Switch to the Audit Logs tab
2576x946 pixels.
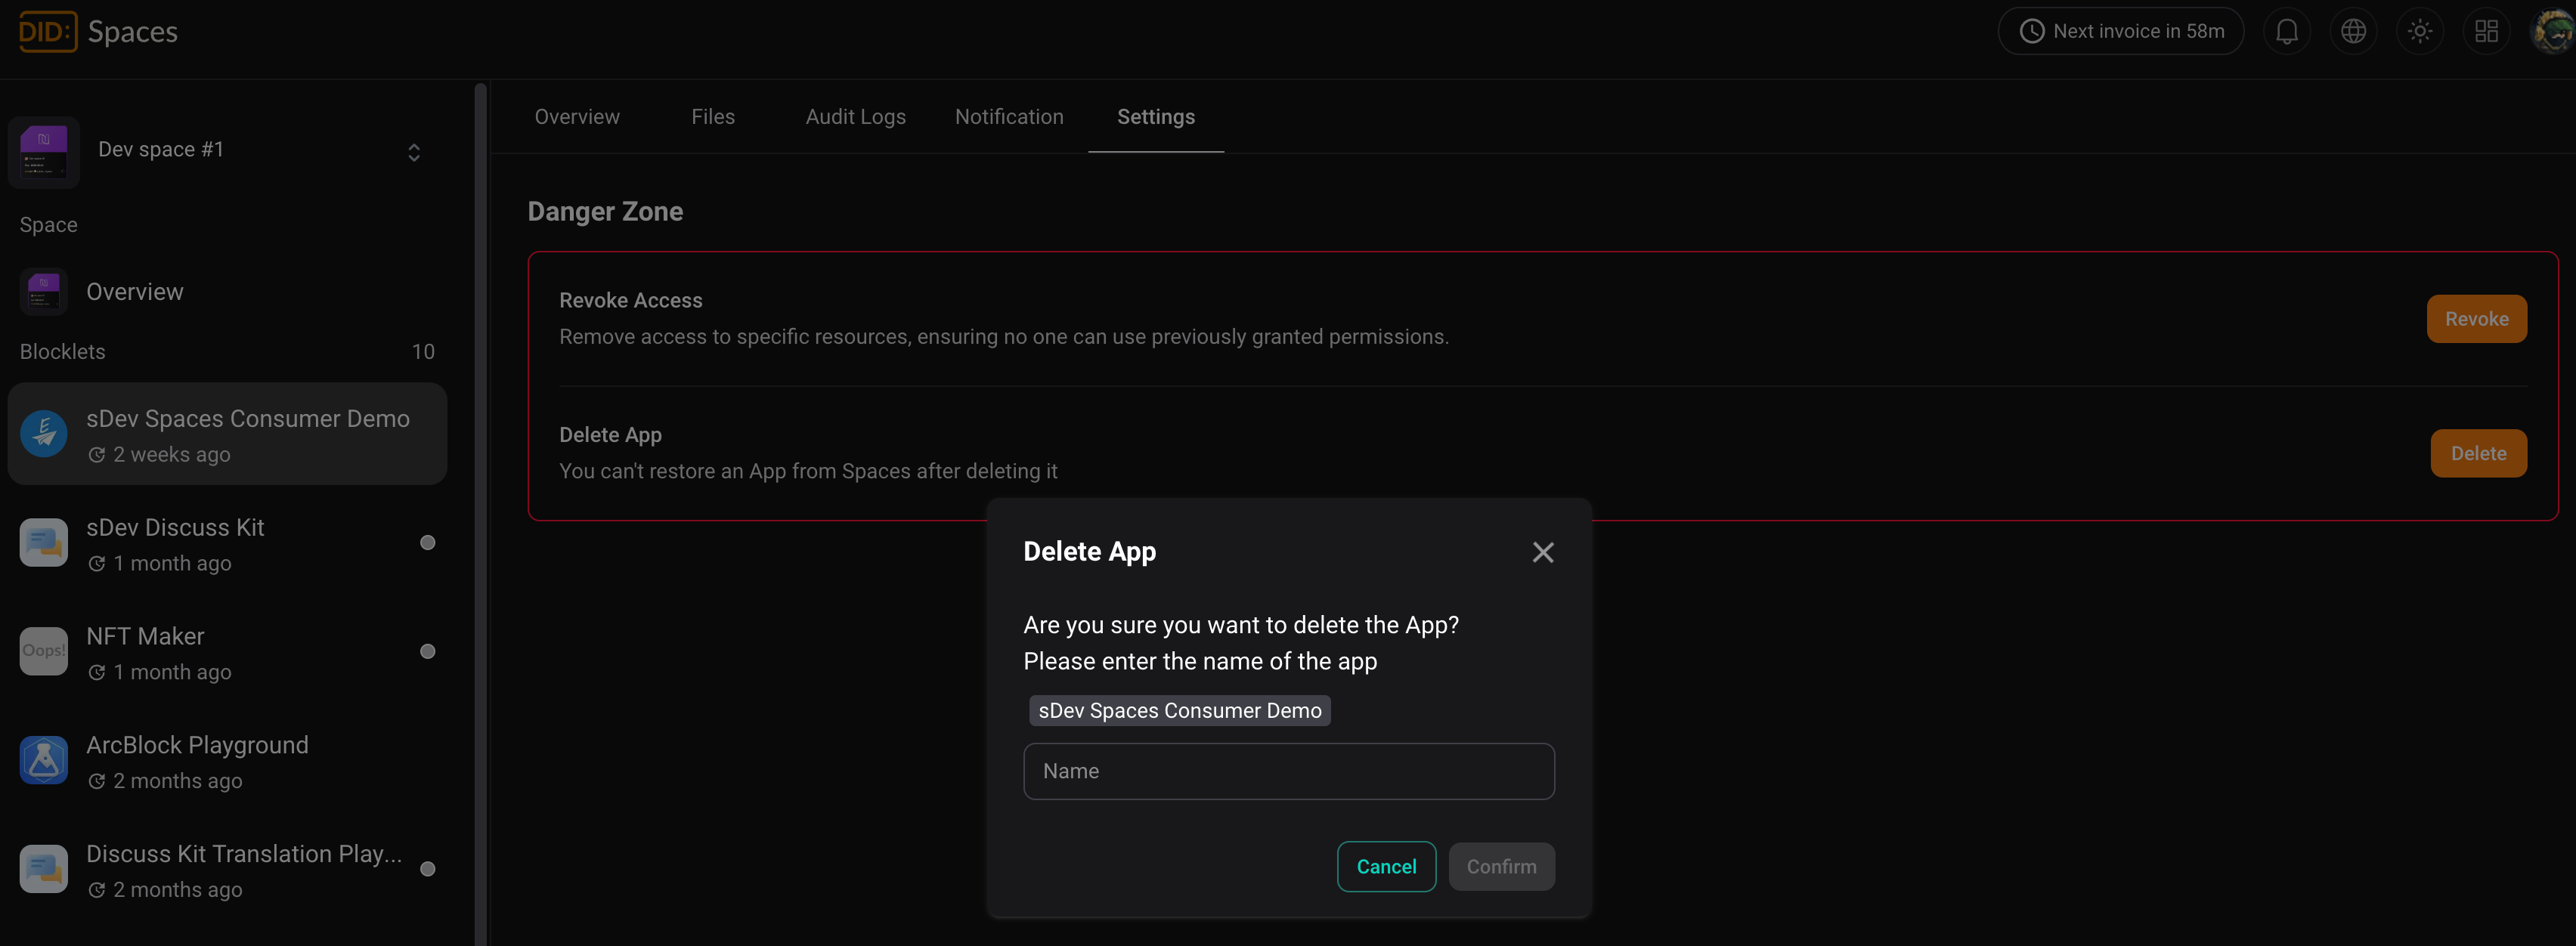point(855,117)
